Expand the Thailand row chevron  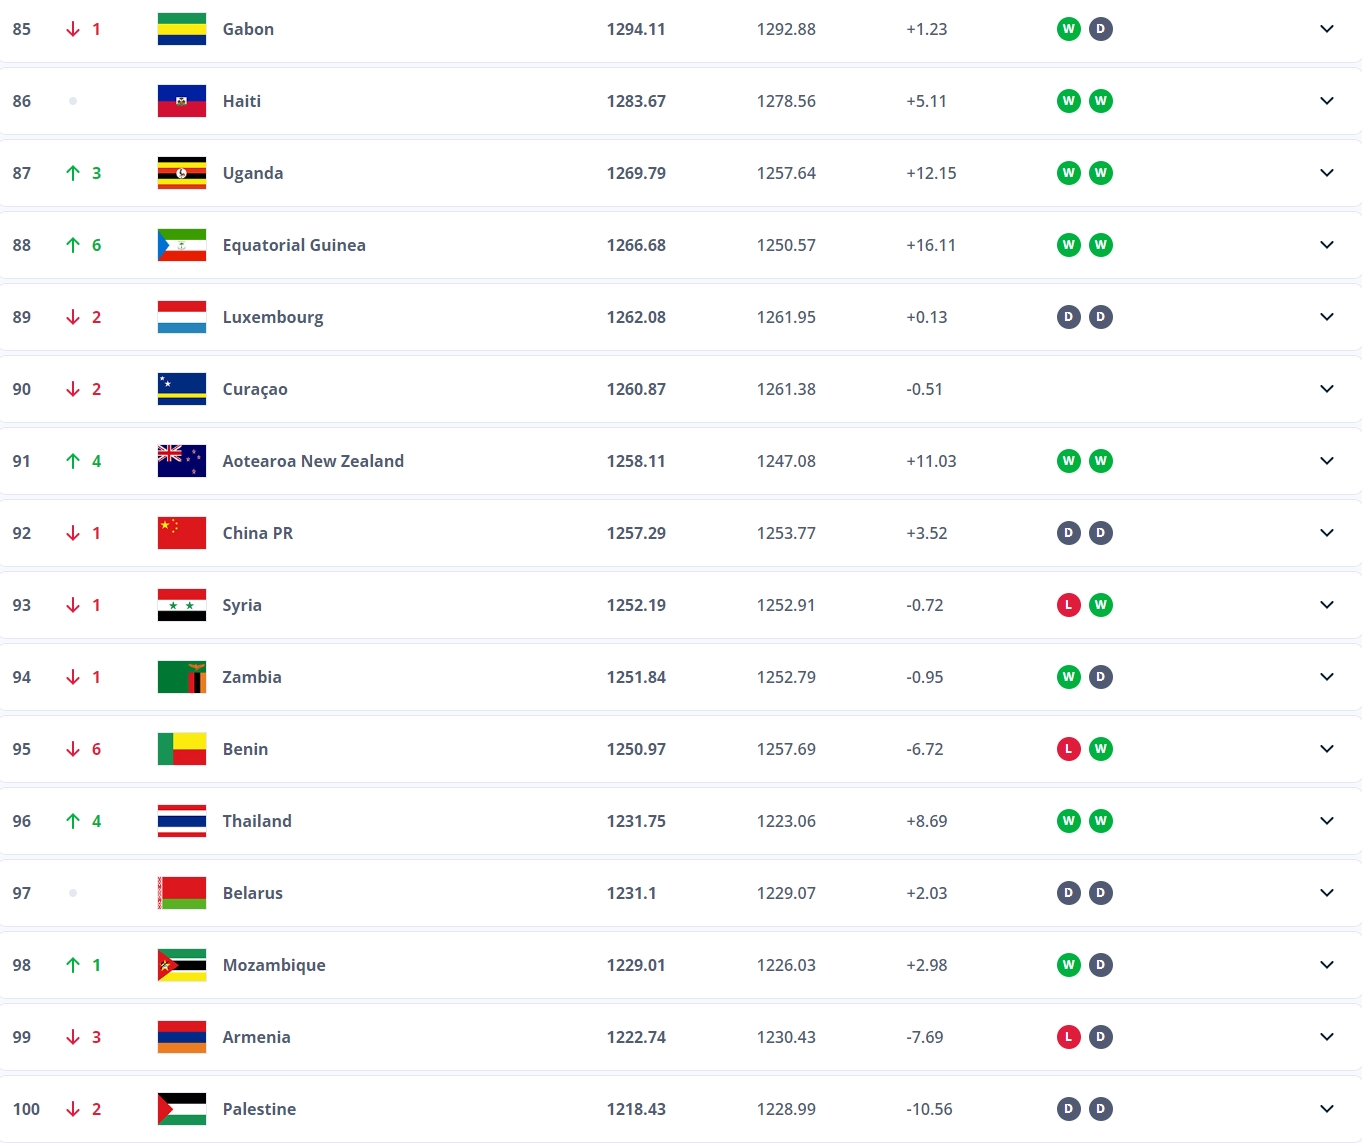[1327, 821]
